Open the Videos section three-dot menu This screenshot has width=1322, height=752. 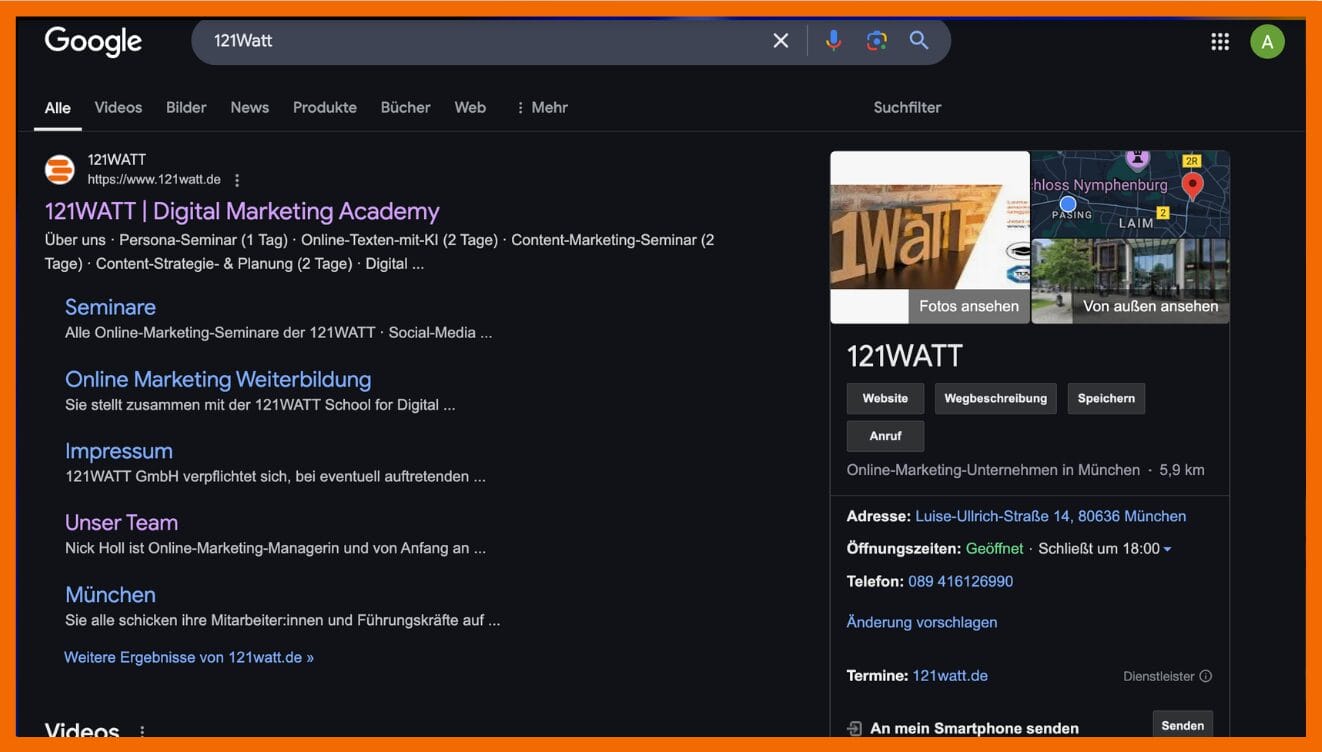[x=141, y=732]
